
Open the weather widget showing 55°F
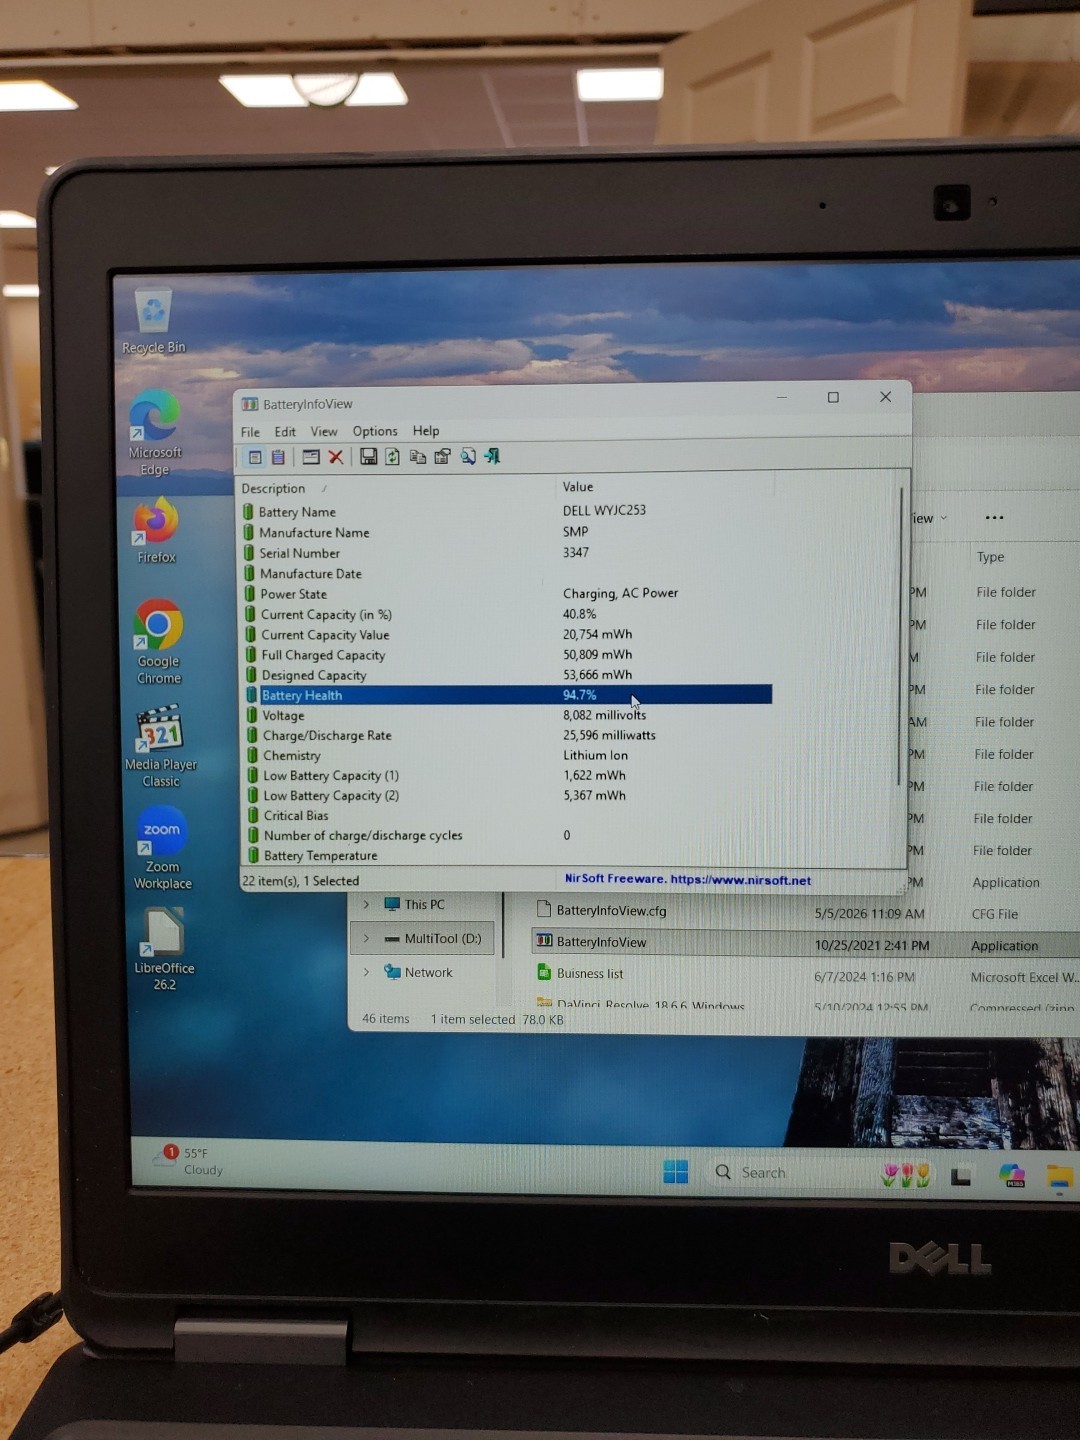[190, 1161]
